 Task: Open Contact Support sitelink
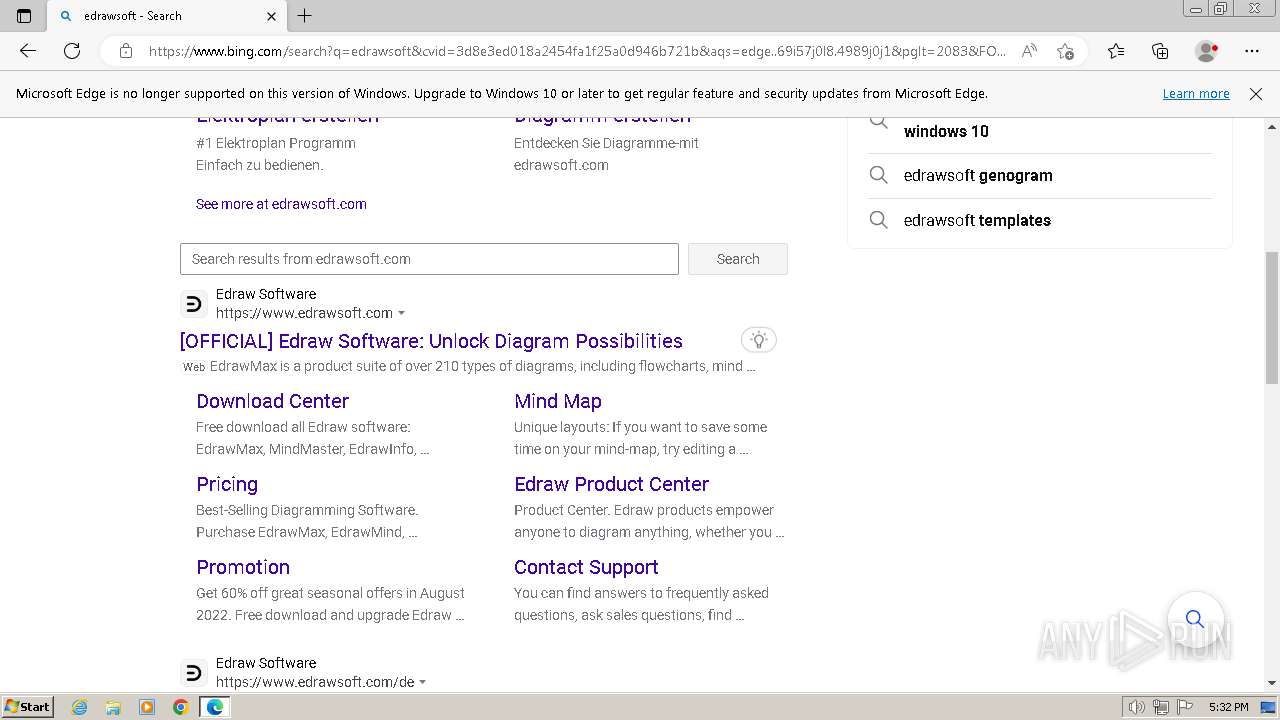586,567
